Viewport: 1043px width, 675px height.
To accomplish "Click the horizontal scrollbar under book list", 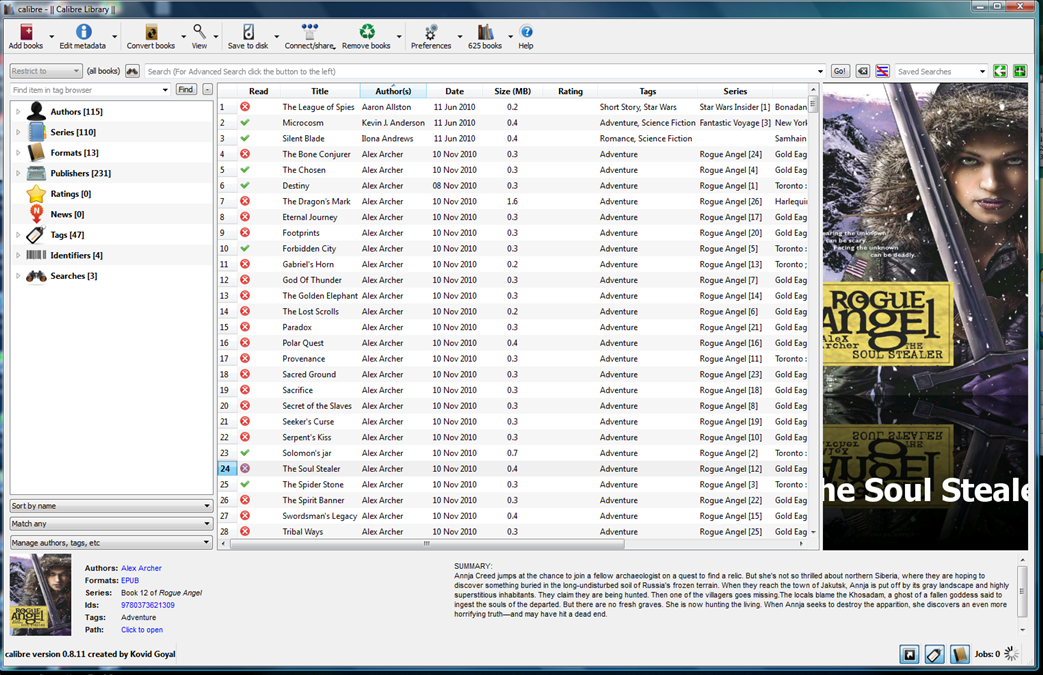I will pos(425,544).
